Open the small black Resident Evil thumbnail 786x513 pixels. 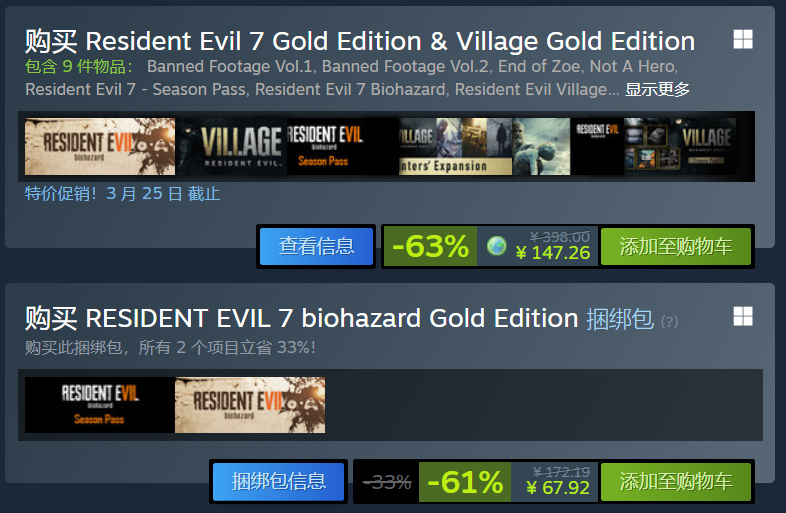[597, 146]
